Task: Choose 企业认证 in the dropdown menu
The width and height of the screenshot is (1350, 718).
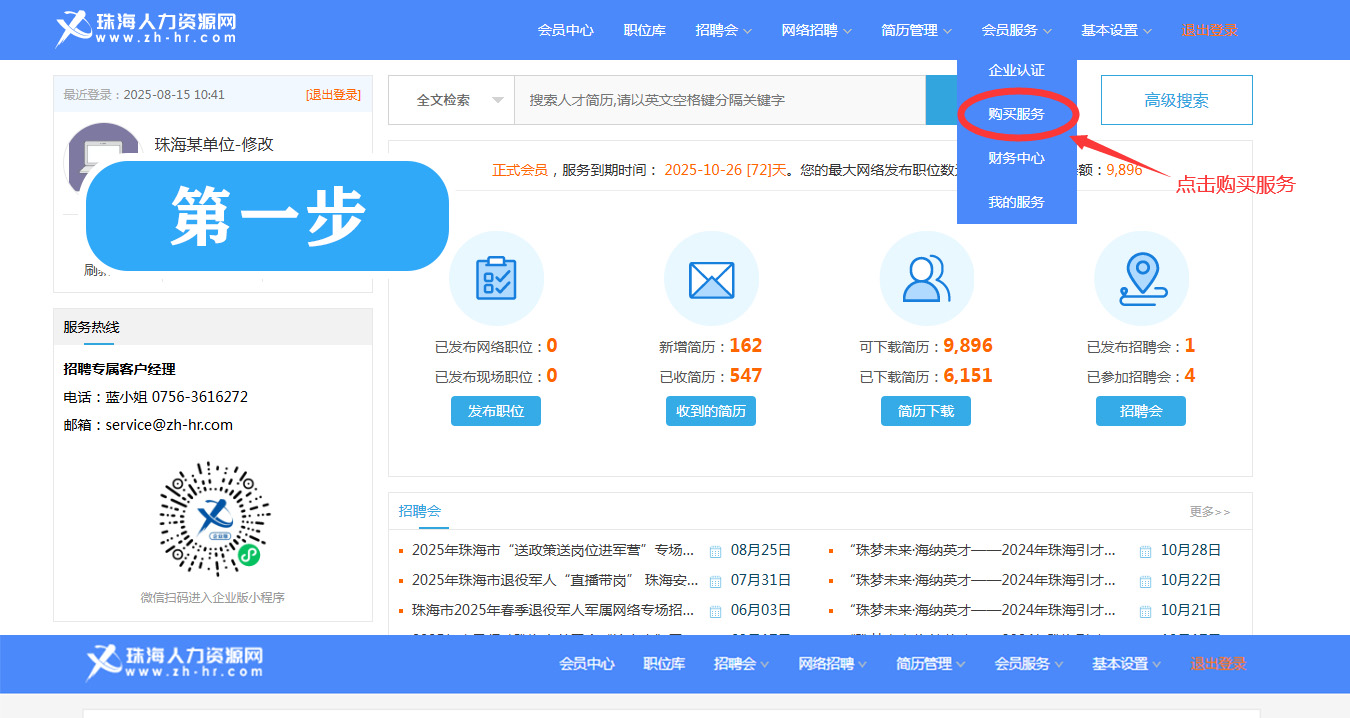Action: click(1016, 70)
